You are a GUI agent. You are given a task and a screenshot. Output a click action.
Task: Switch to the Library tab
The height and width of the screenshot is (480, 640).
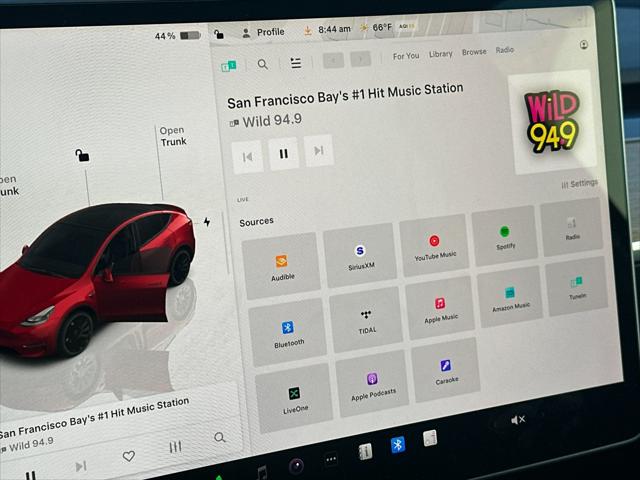[441, 54]
